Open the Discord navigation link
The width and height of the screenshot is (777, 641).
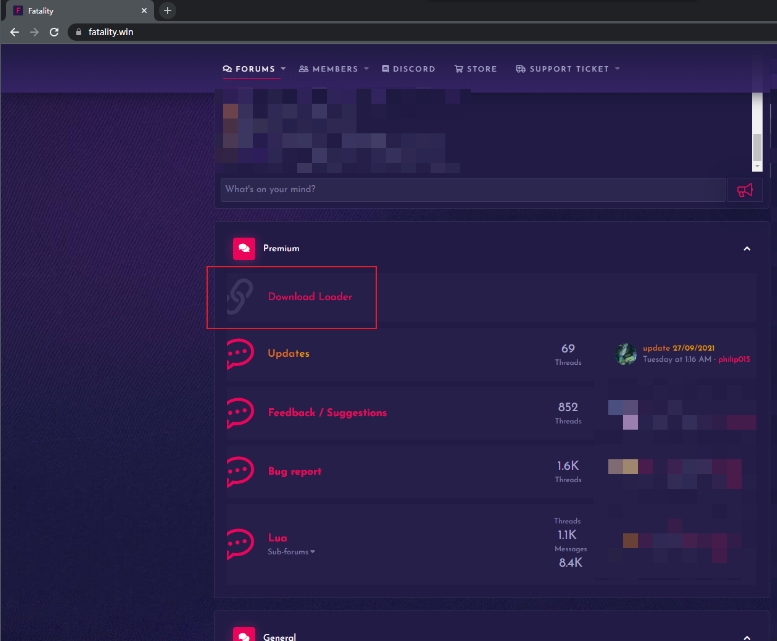409,69
